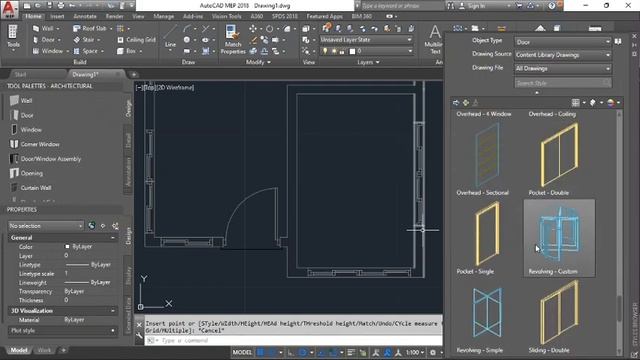Toggle ortho mode in status bar
The width and height of the screenshot is (640, 360).
[x=291, y=352]
